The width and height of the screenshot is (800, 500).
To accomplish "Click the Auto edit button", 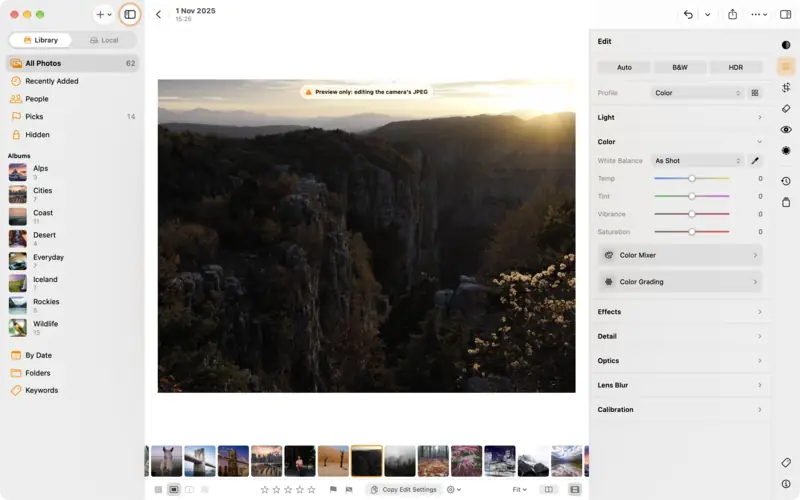I will pos(624,67).
